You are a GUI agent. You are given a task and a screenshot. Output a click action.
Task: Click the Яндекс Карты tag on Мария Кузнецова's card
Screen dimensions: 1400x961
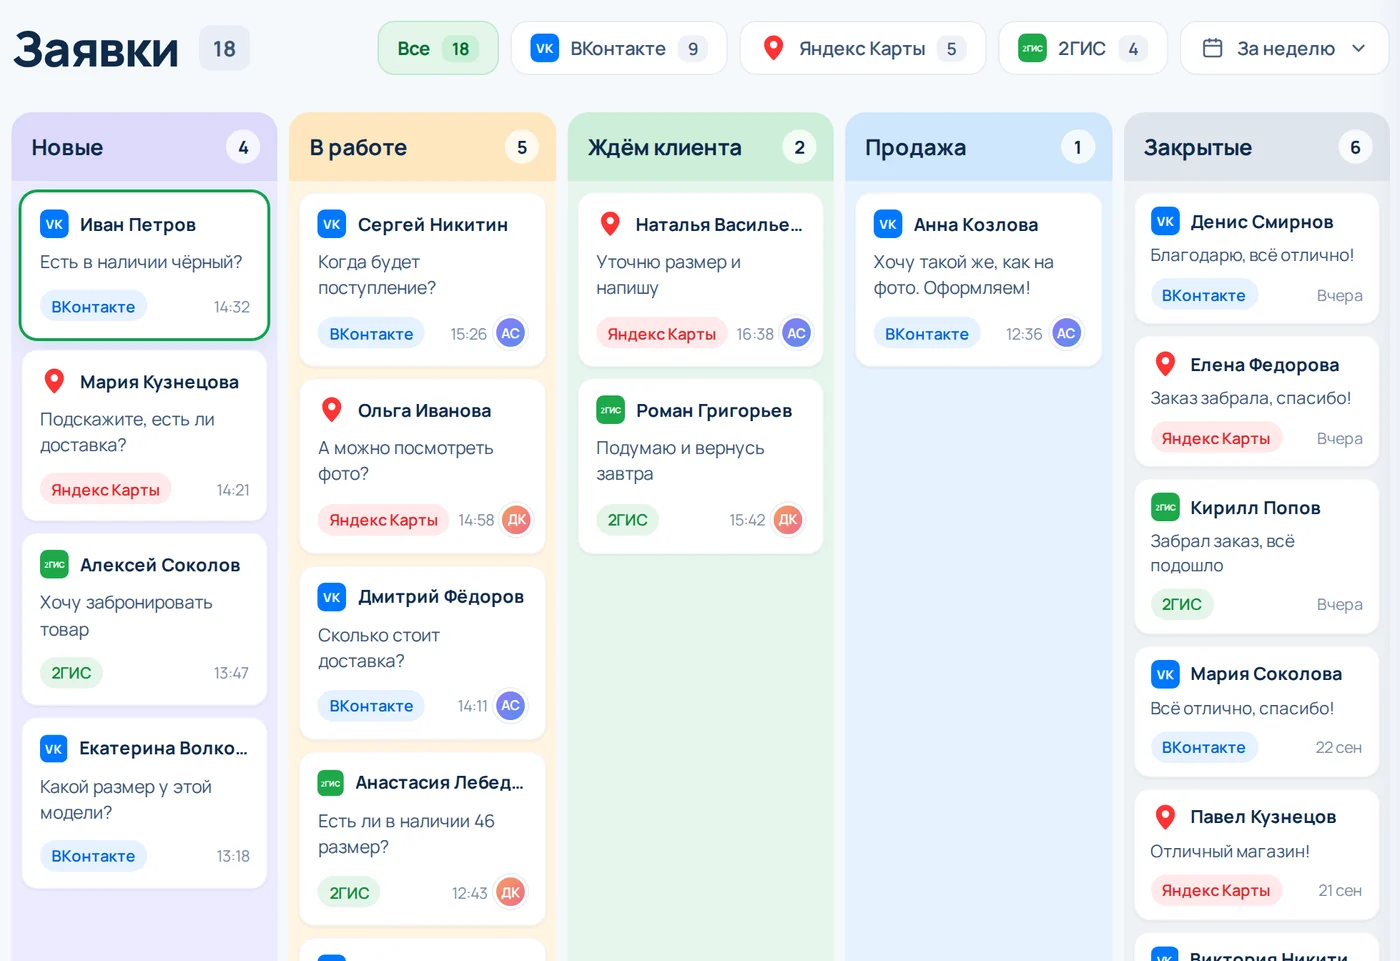[105, 489]
